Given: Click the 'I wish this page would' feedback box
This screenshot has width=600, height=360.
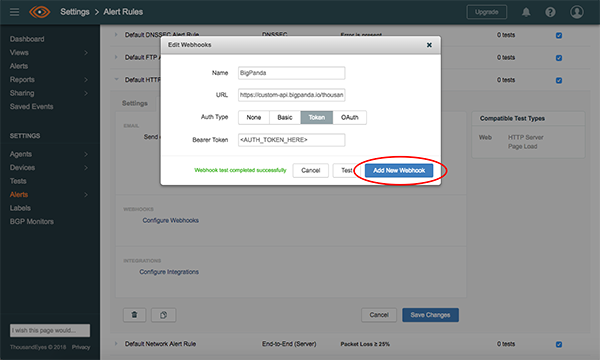Looking at the screenshot, I should pos(50,330).
